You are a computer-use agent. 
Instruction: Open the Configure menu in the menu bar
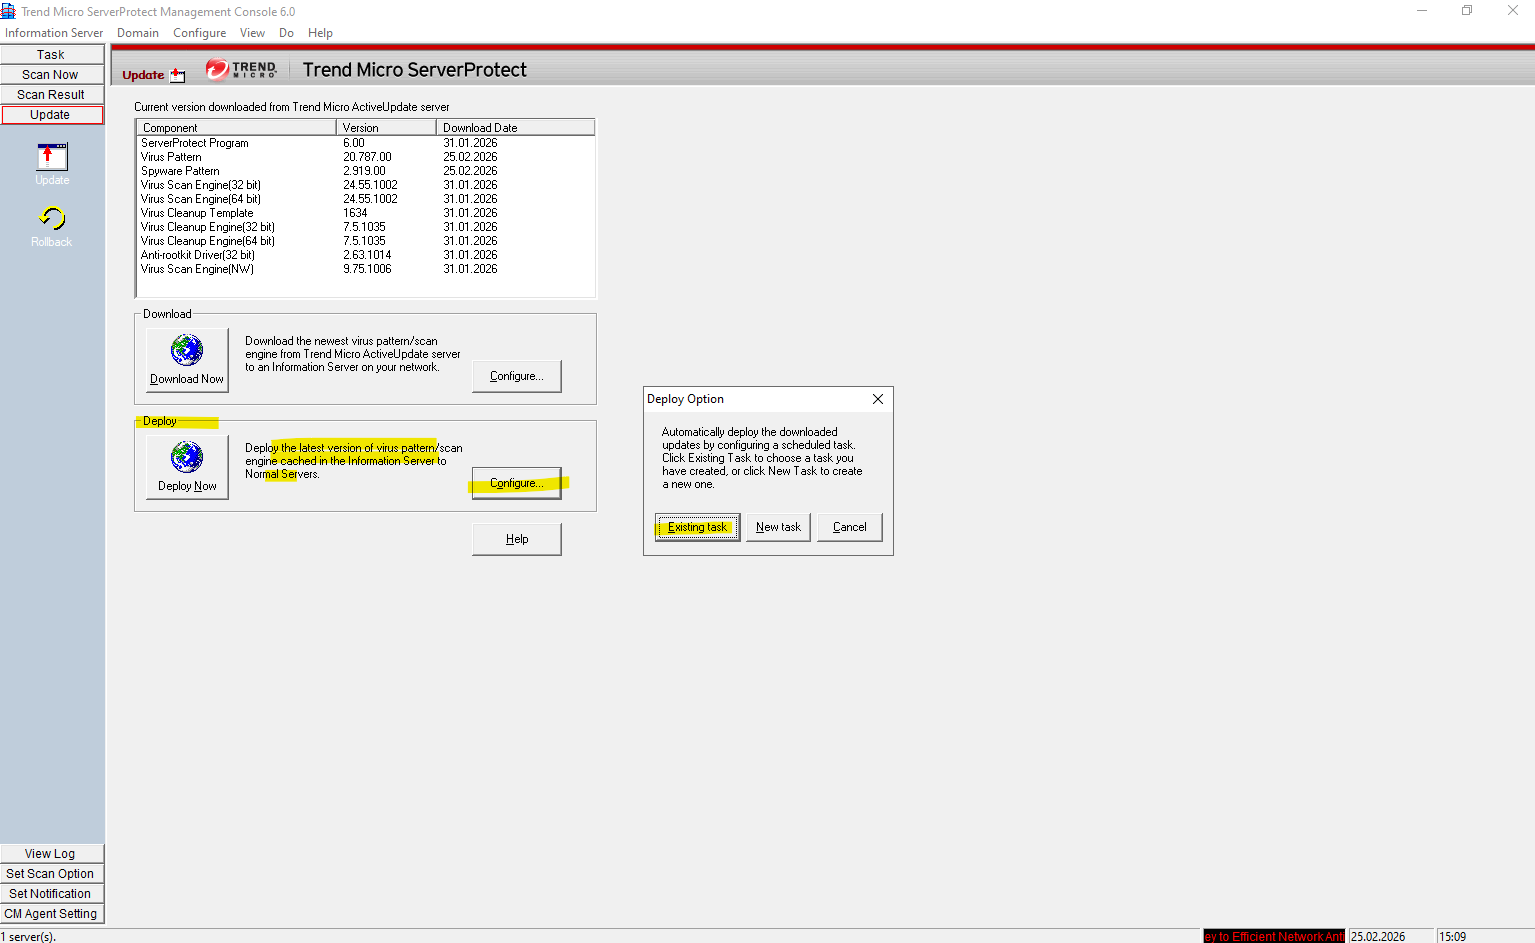point(200,33)
